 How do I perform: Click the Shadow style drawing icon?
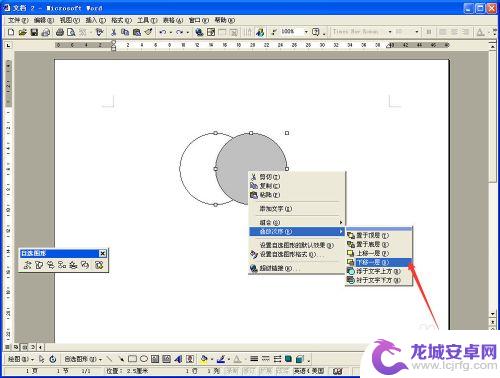coord(289,359)
